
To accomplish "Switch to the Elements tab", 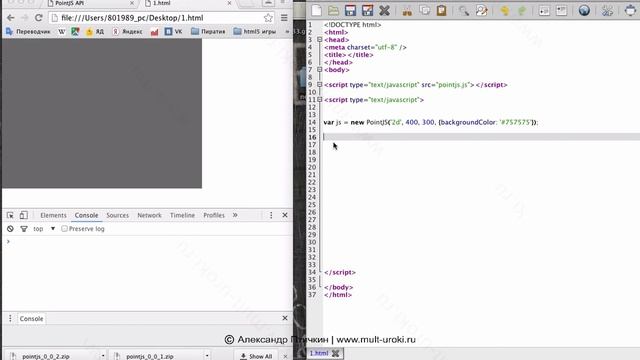I will (x=53, y=215).
